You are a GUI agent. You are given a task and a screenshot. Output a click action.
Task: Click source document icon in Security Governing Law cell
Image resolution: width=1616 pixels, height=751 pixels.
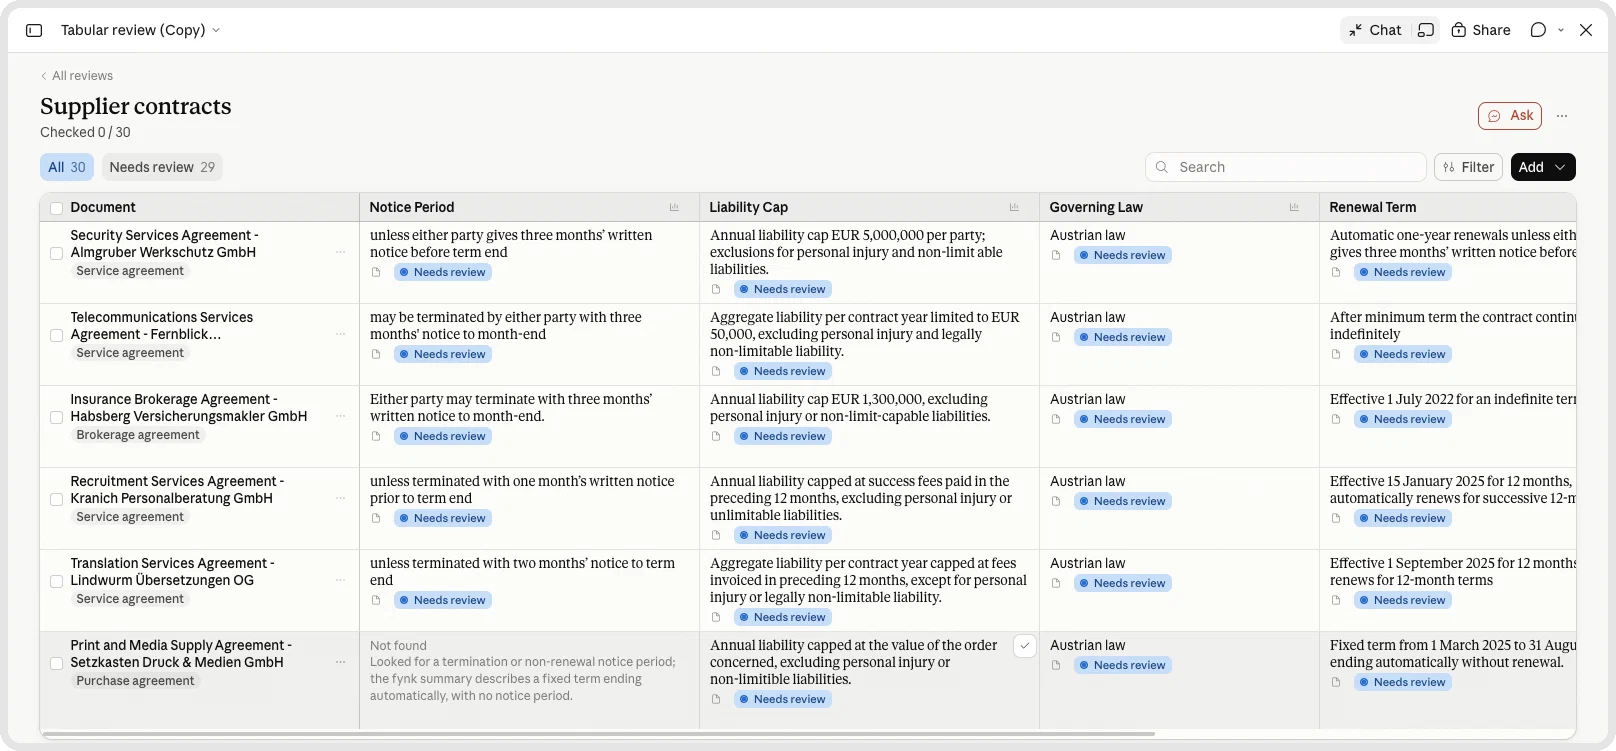coord(1056,255)
